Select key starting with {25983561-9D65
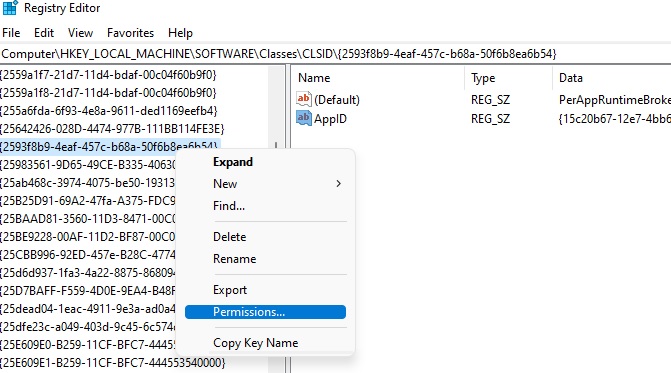This screenshot has height=373, width=671. click(88, 165)
